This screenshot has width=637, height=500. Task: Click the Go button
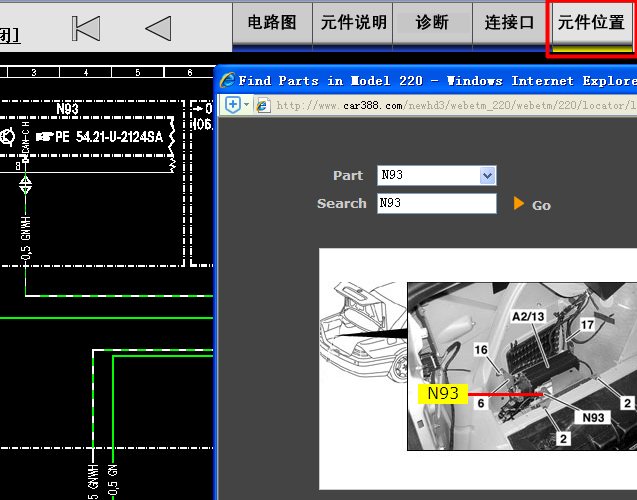(542, 206)
